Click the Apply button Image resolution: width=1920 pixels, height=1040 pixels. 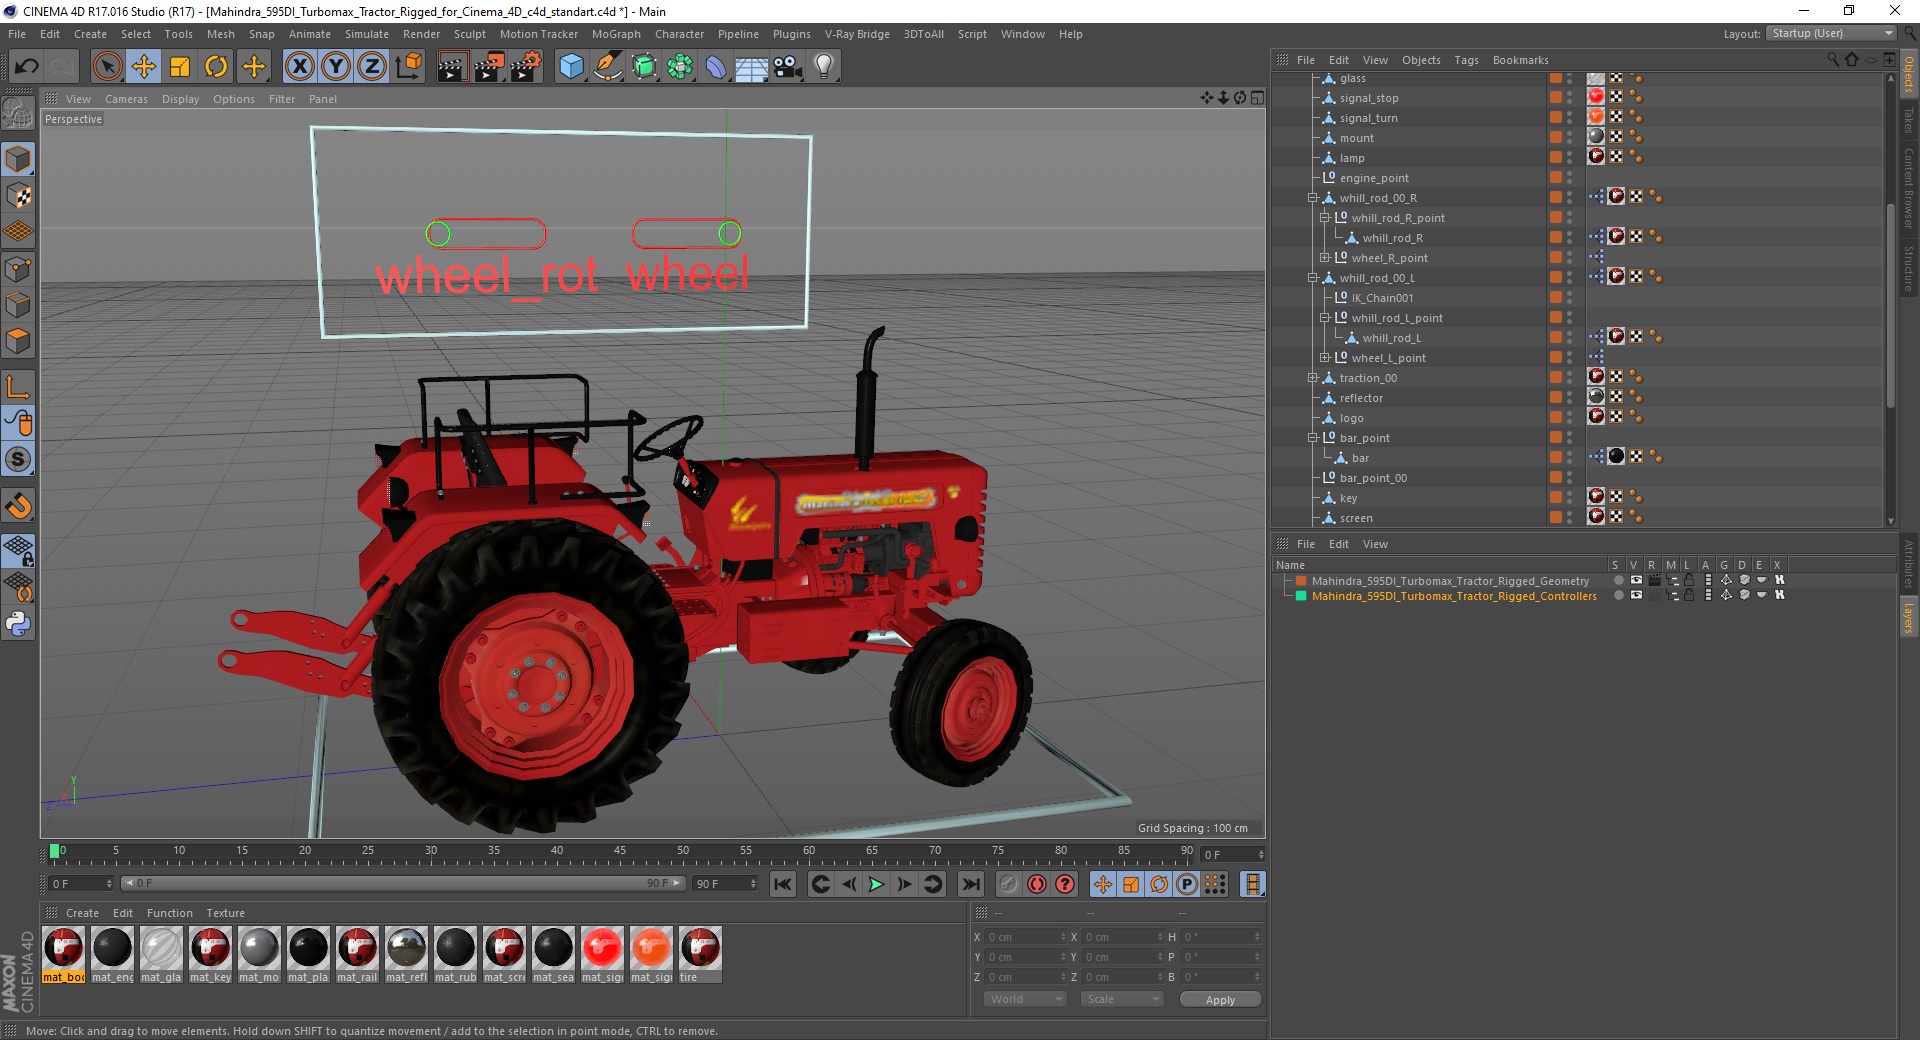1220,999
